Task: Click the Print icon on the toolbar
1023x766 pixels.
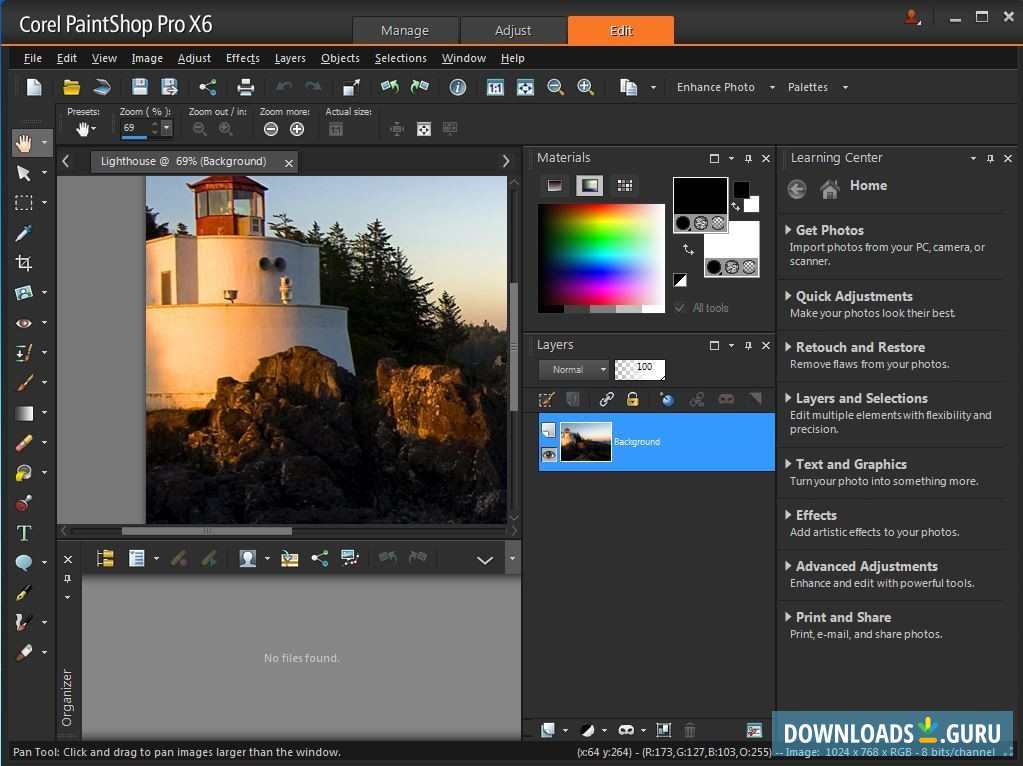Action: point(245,87)
